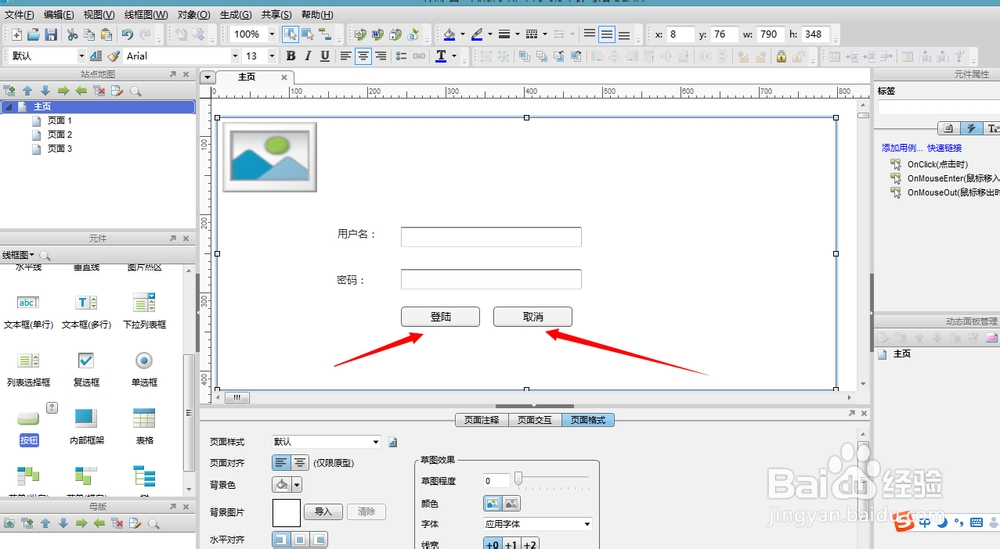Click the 草图程度 slider handle

click(x=518, y=478)
